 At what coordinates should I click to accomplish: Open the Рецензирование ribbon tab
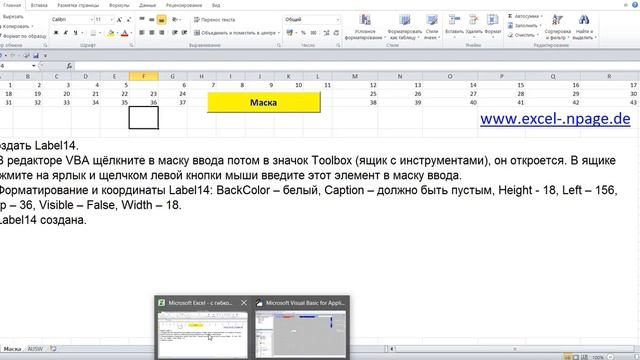point(184,5)
